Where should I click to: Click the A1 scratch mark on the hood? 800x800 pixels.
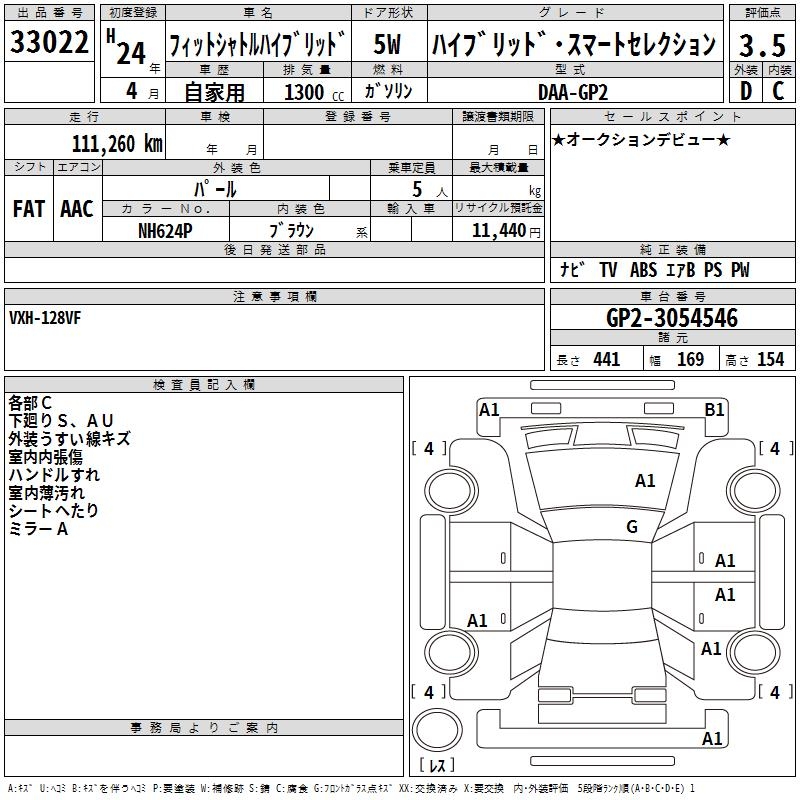click(645, 481)
